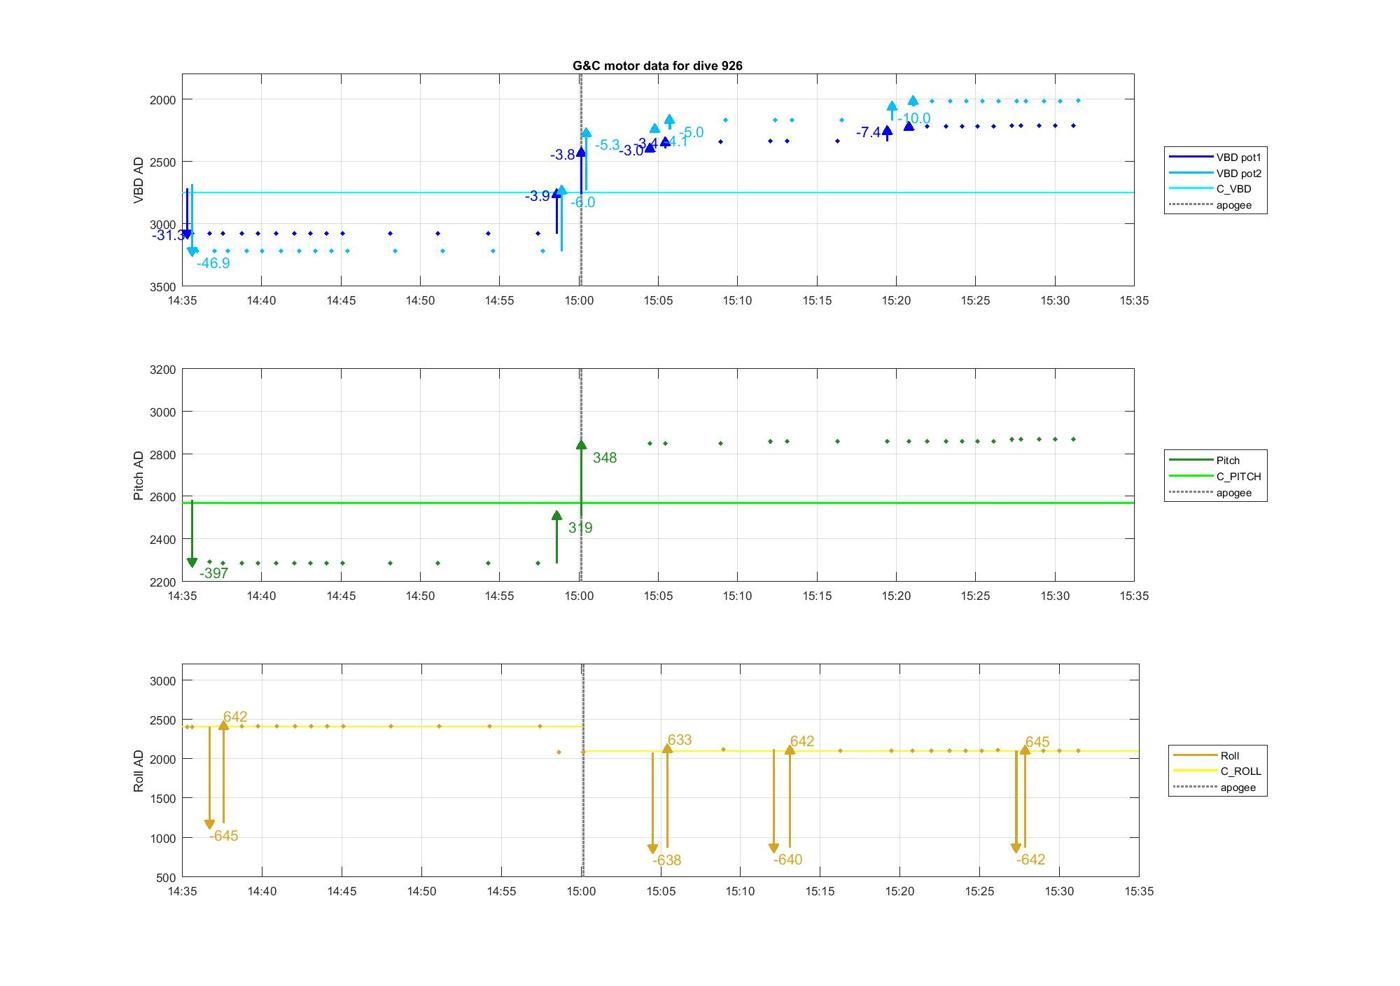Click the "-3.8" VBD pot1 annotation

[563, 154]
